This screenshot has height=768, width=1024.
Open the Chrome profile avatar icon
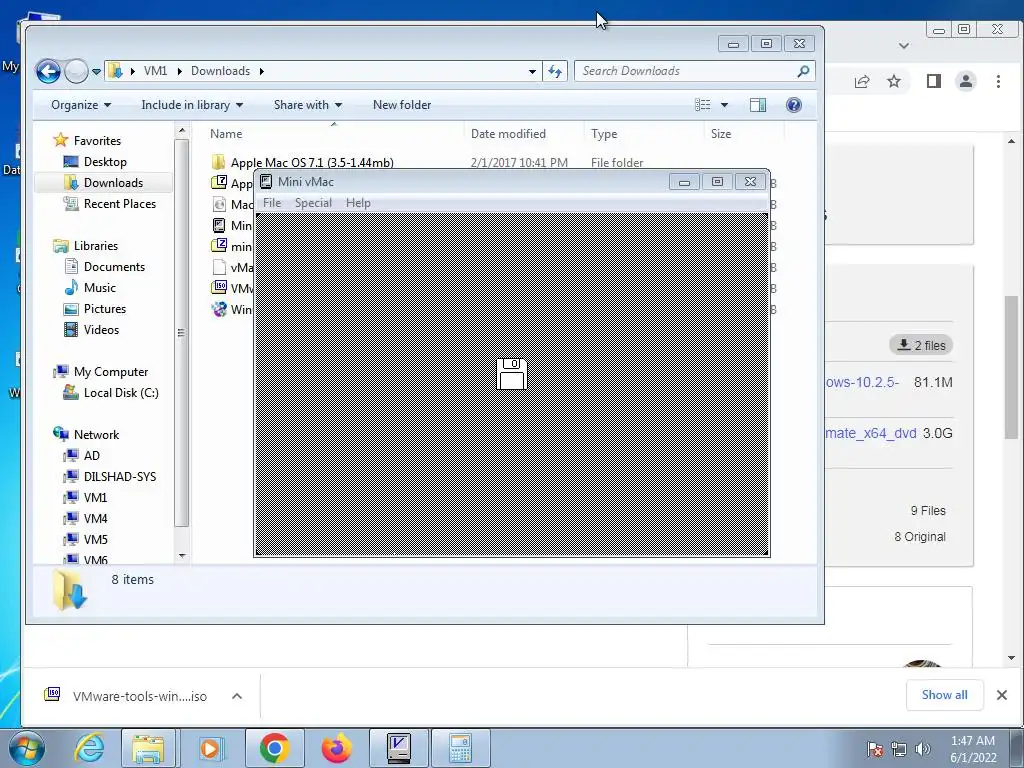pyautogui.click(x=966, y=81)
